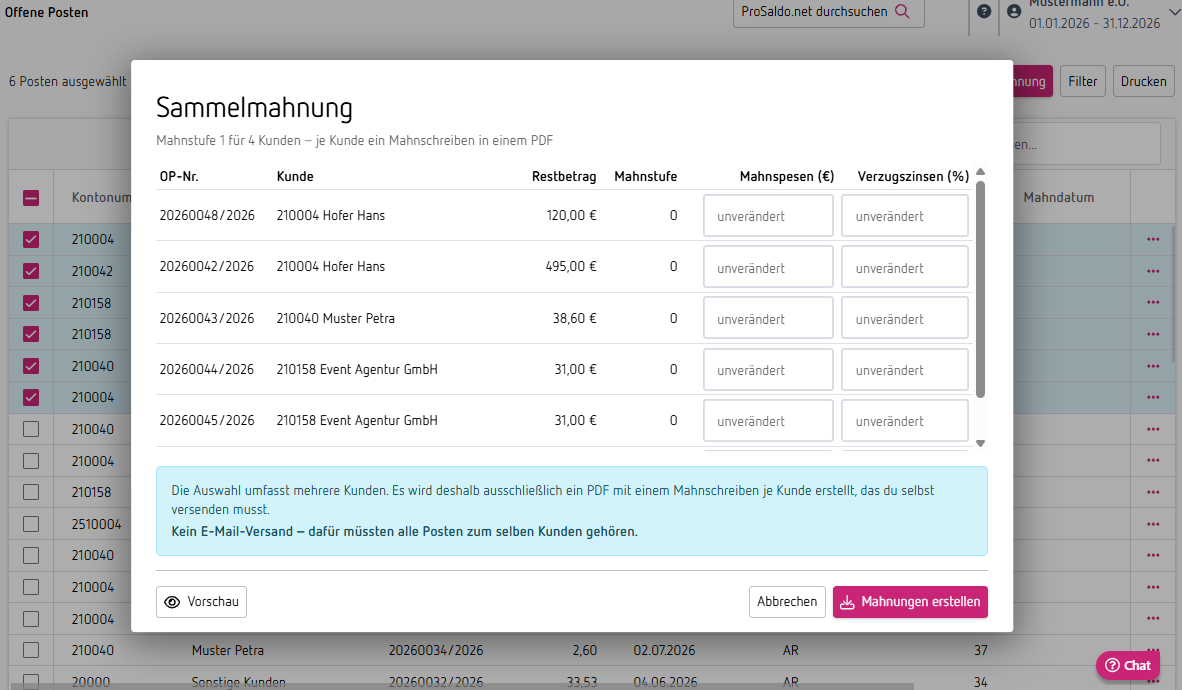Open three-dot menu for row 210042

pyautogui.click(x=1153, y=271)
